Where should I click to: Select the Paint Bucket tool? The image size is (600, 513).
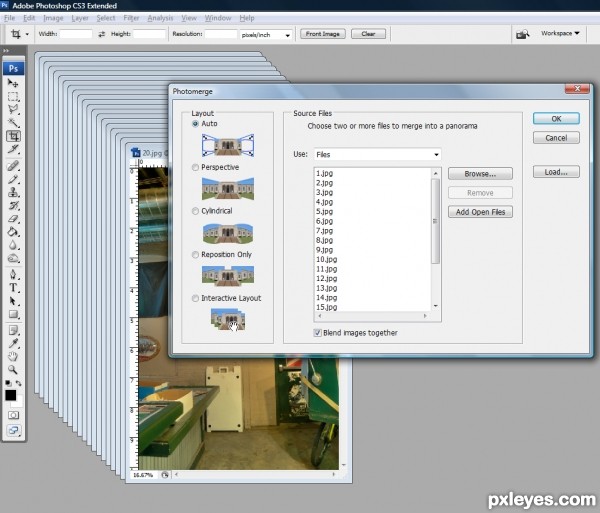[13, 232]
